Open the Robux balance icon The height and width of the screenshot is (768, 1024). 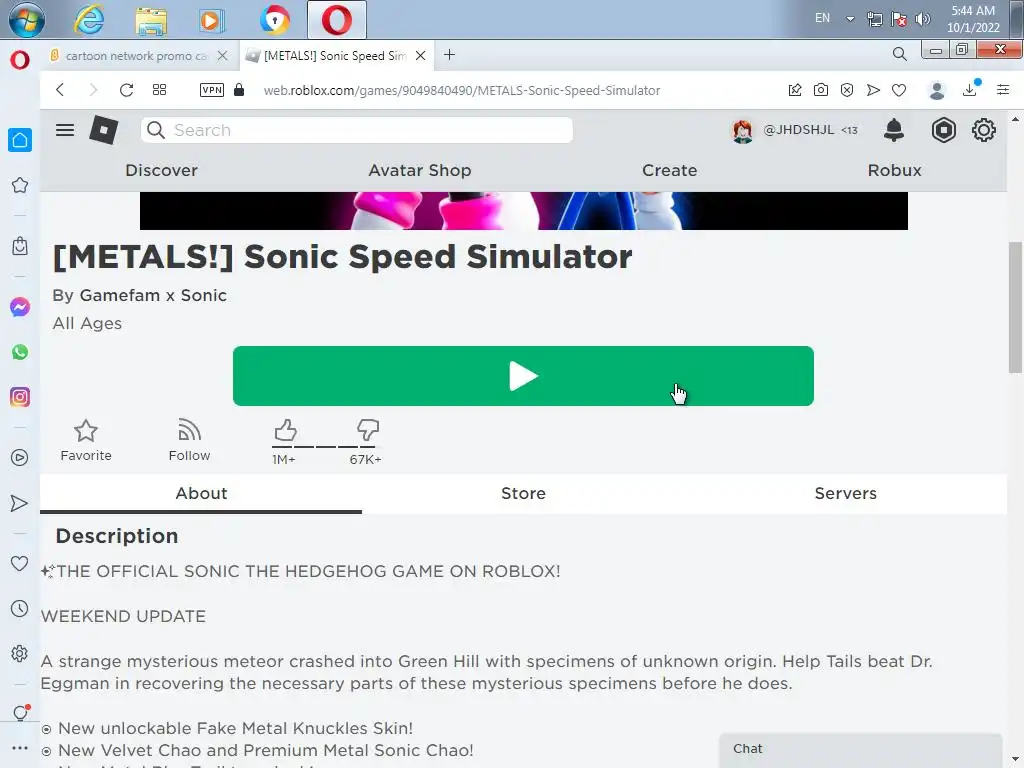[944, 130]
